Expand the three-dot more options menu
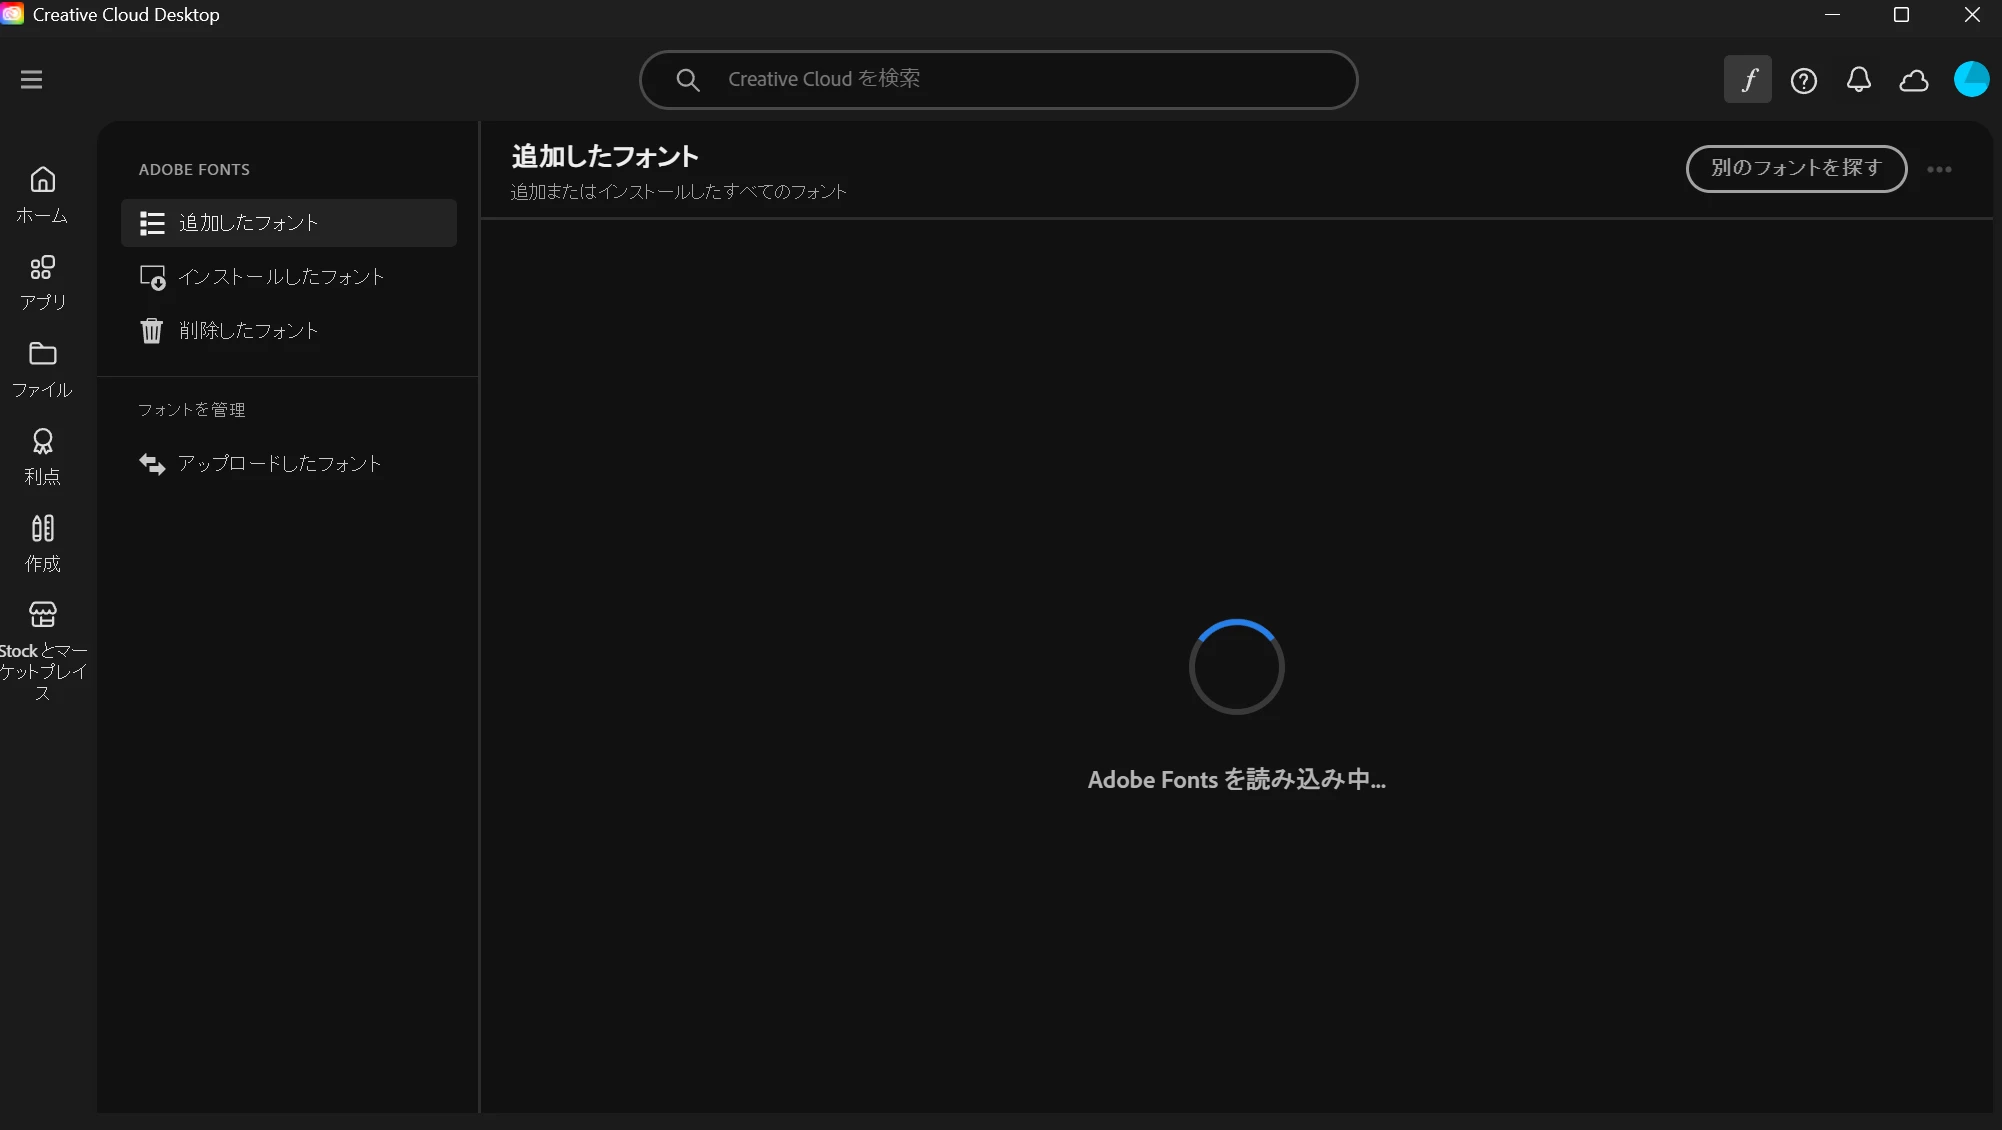 (x=1939, y=169)
